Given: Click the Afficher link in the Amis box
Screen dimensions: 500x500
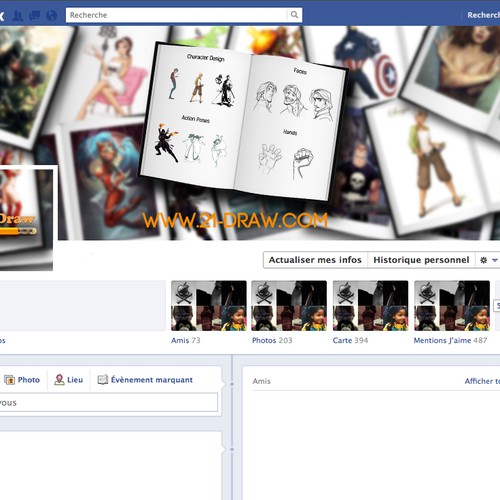Looking at the screenshot, I should (x=482, y=381).
